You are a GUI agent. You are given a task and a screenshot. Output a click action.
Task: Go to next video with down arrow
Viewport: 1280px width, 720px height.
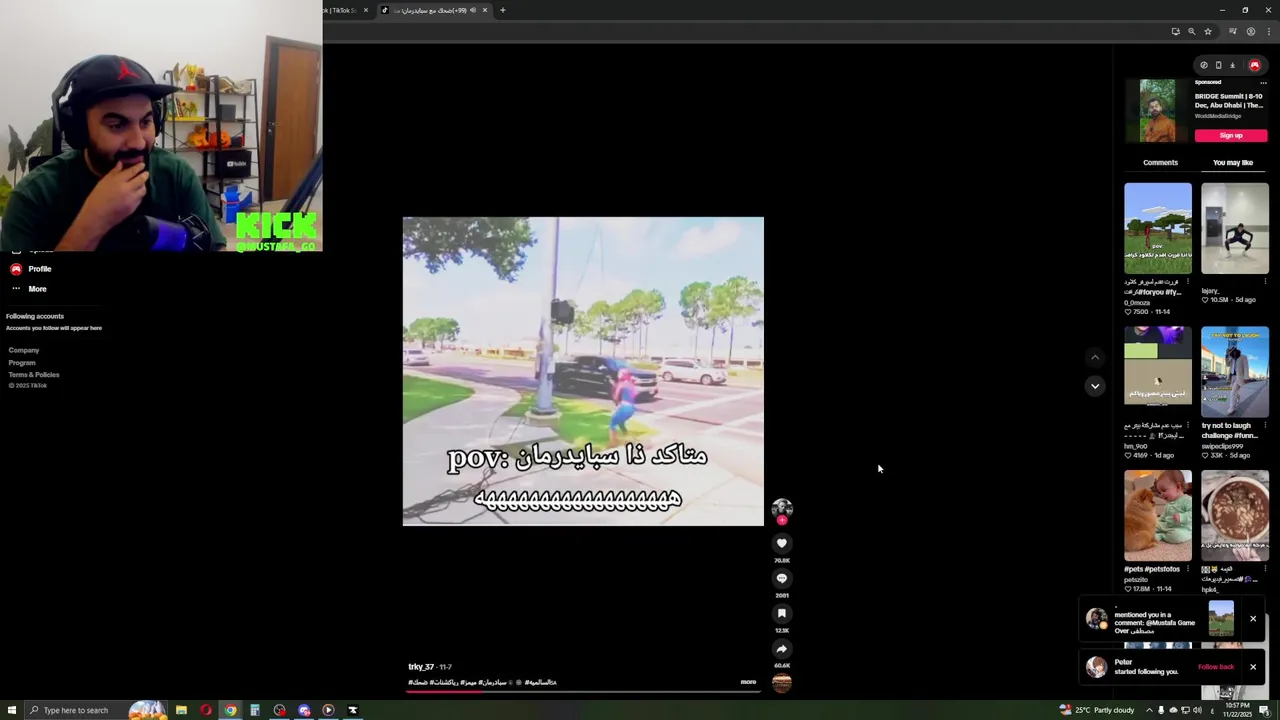coord(1095,386)
